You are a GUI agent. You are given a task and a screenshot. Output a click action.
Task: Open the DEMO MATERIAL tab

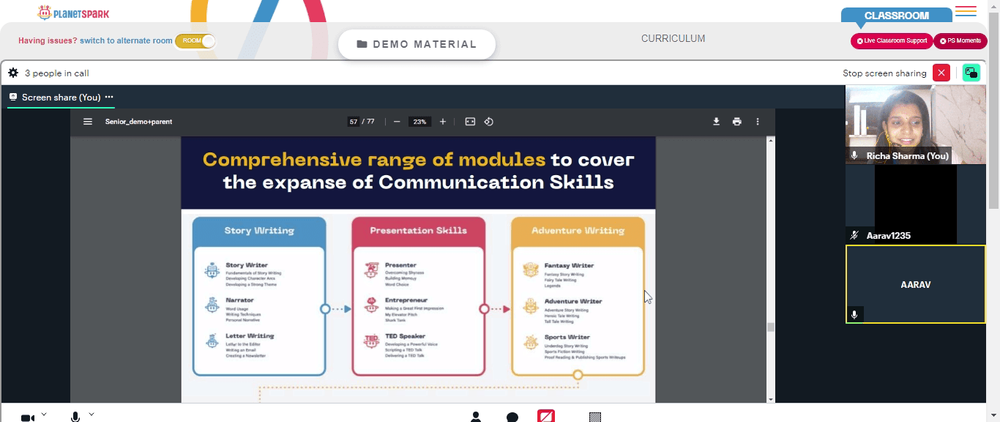[x=416, y=44]
